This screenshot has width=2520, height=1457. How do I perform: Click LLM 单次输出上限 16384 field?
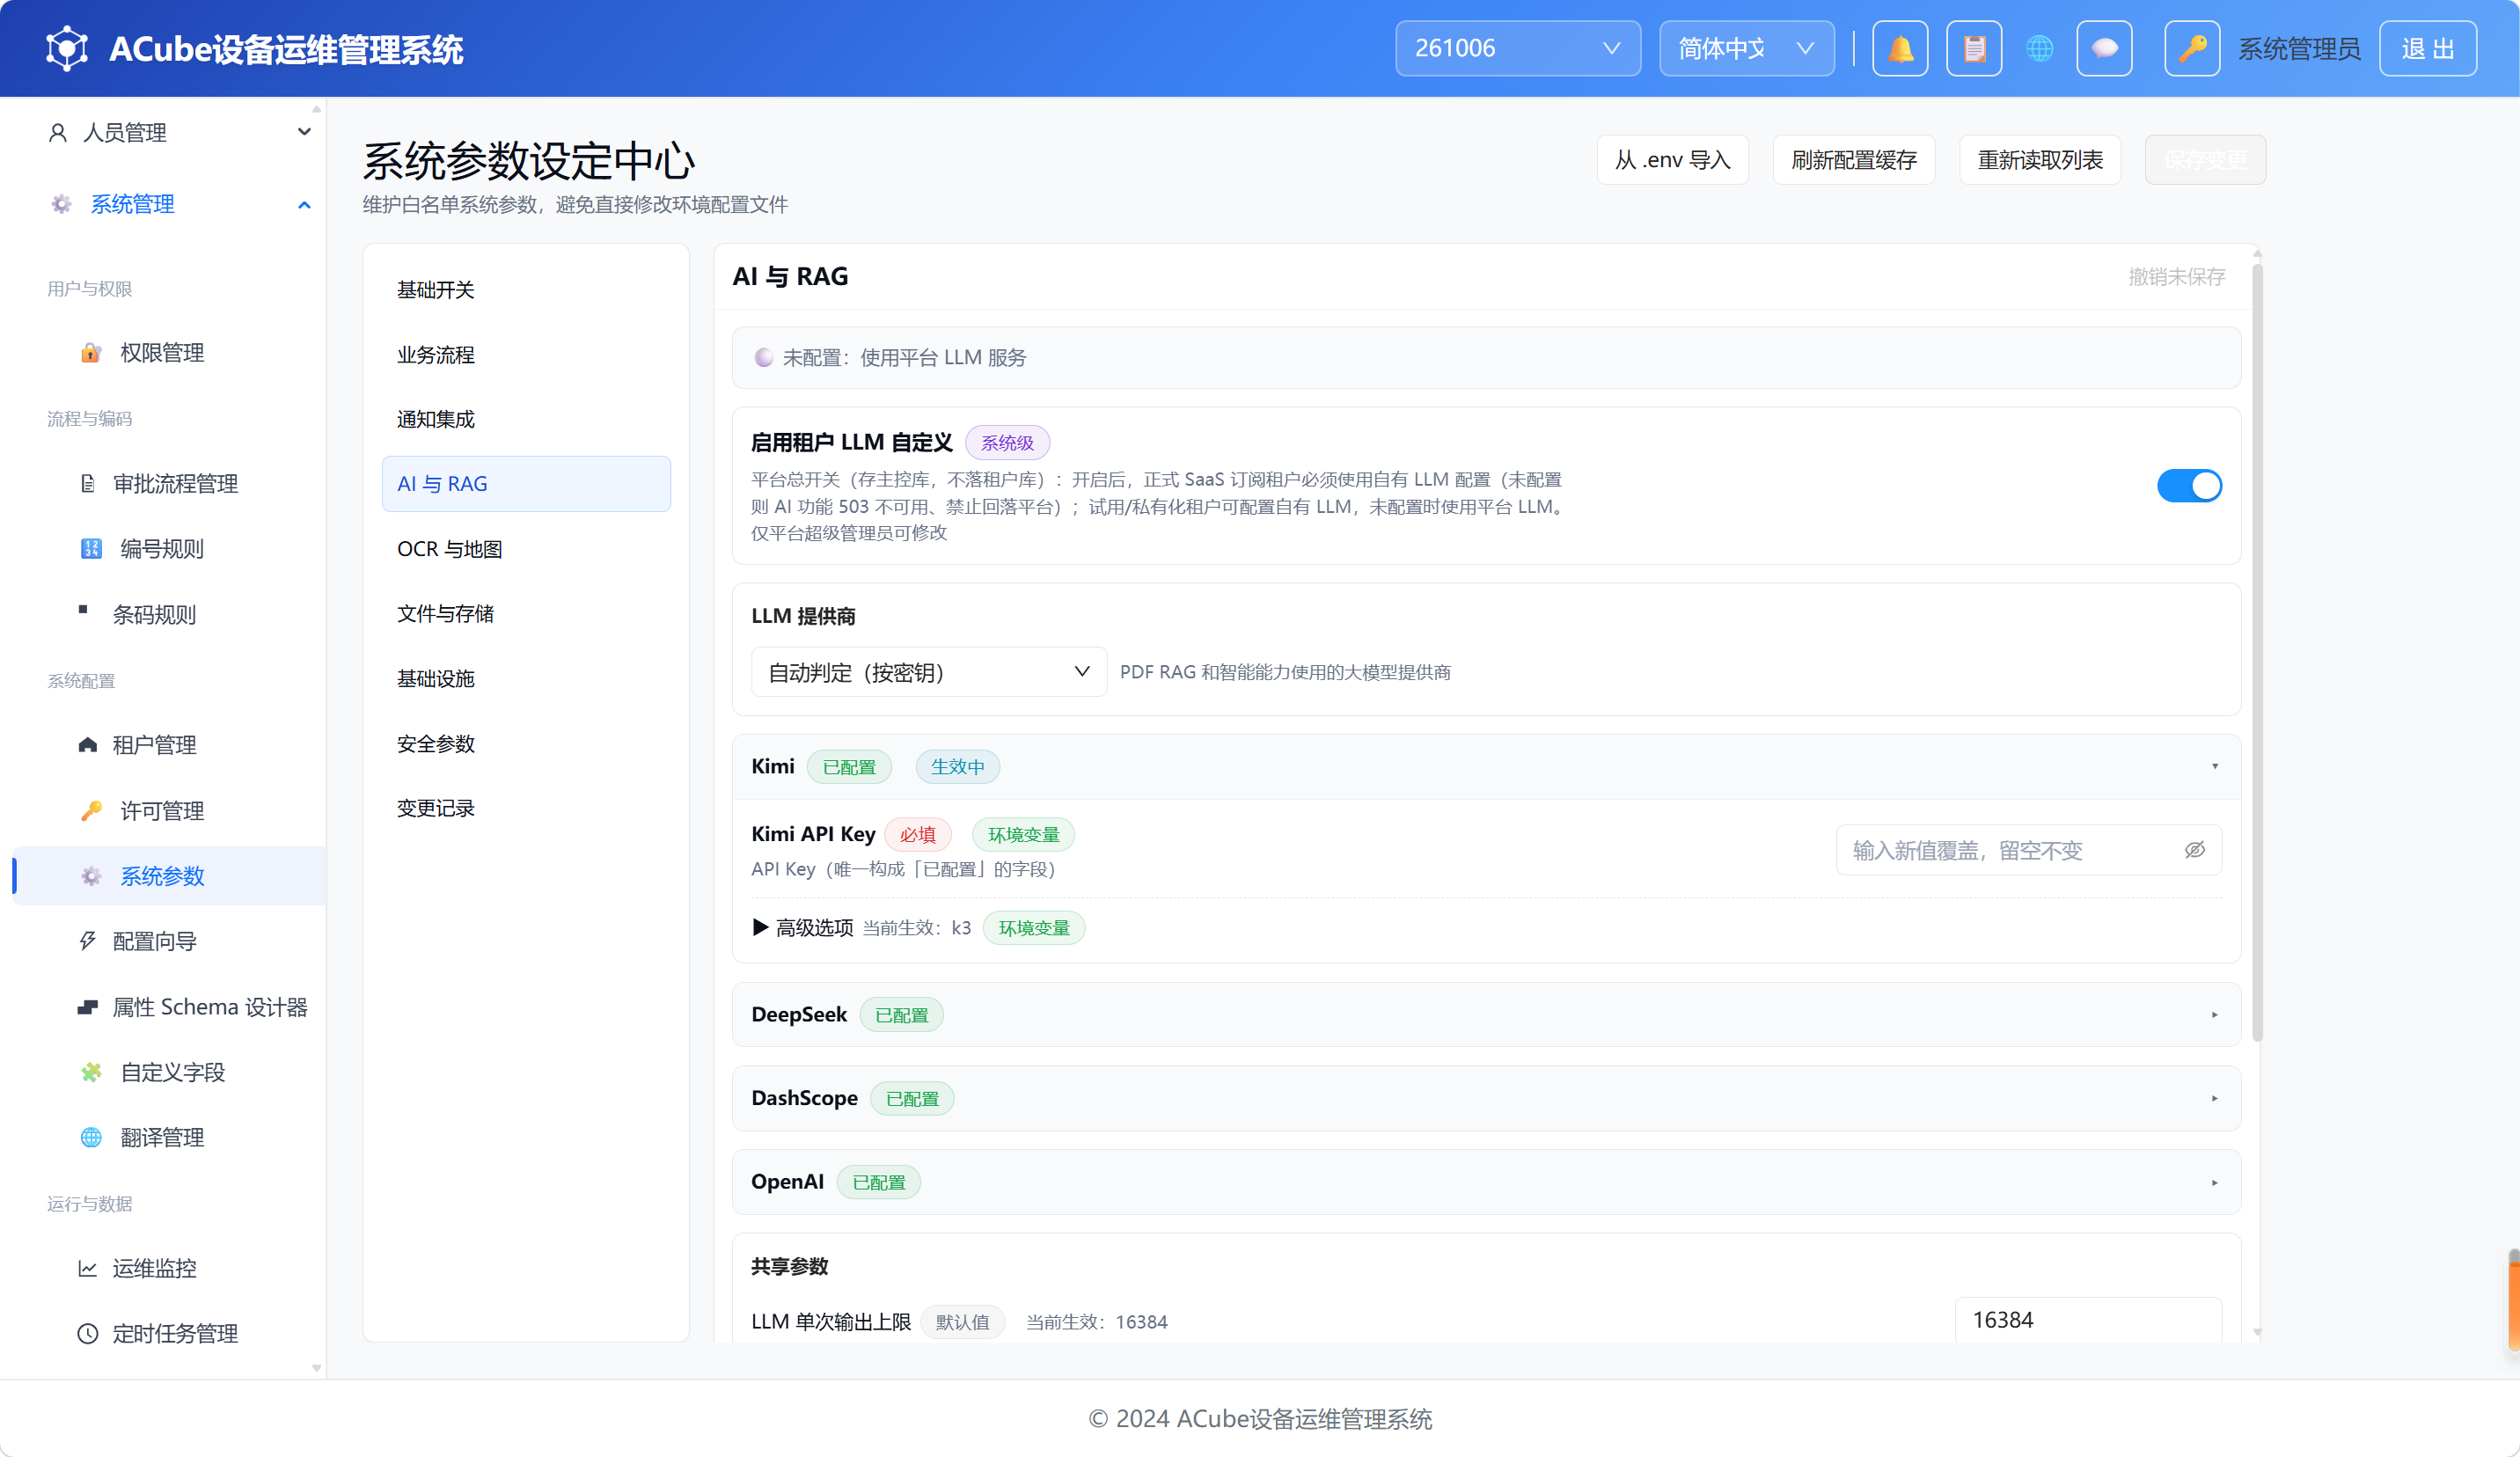point(2087,1320)
